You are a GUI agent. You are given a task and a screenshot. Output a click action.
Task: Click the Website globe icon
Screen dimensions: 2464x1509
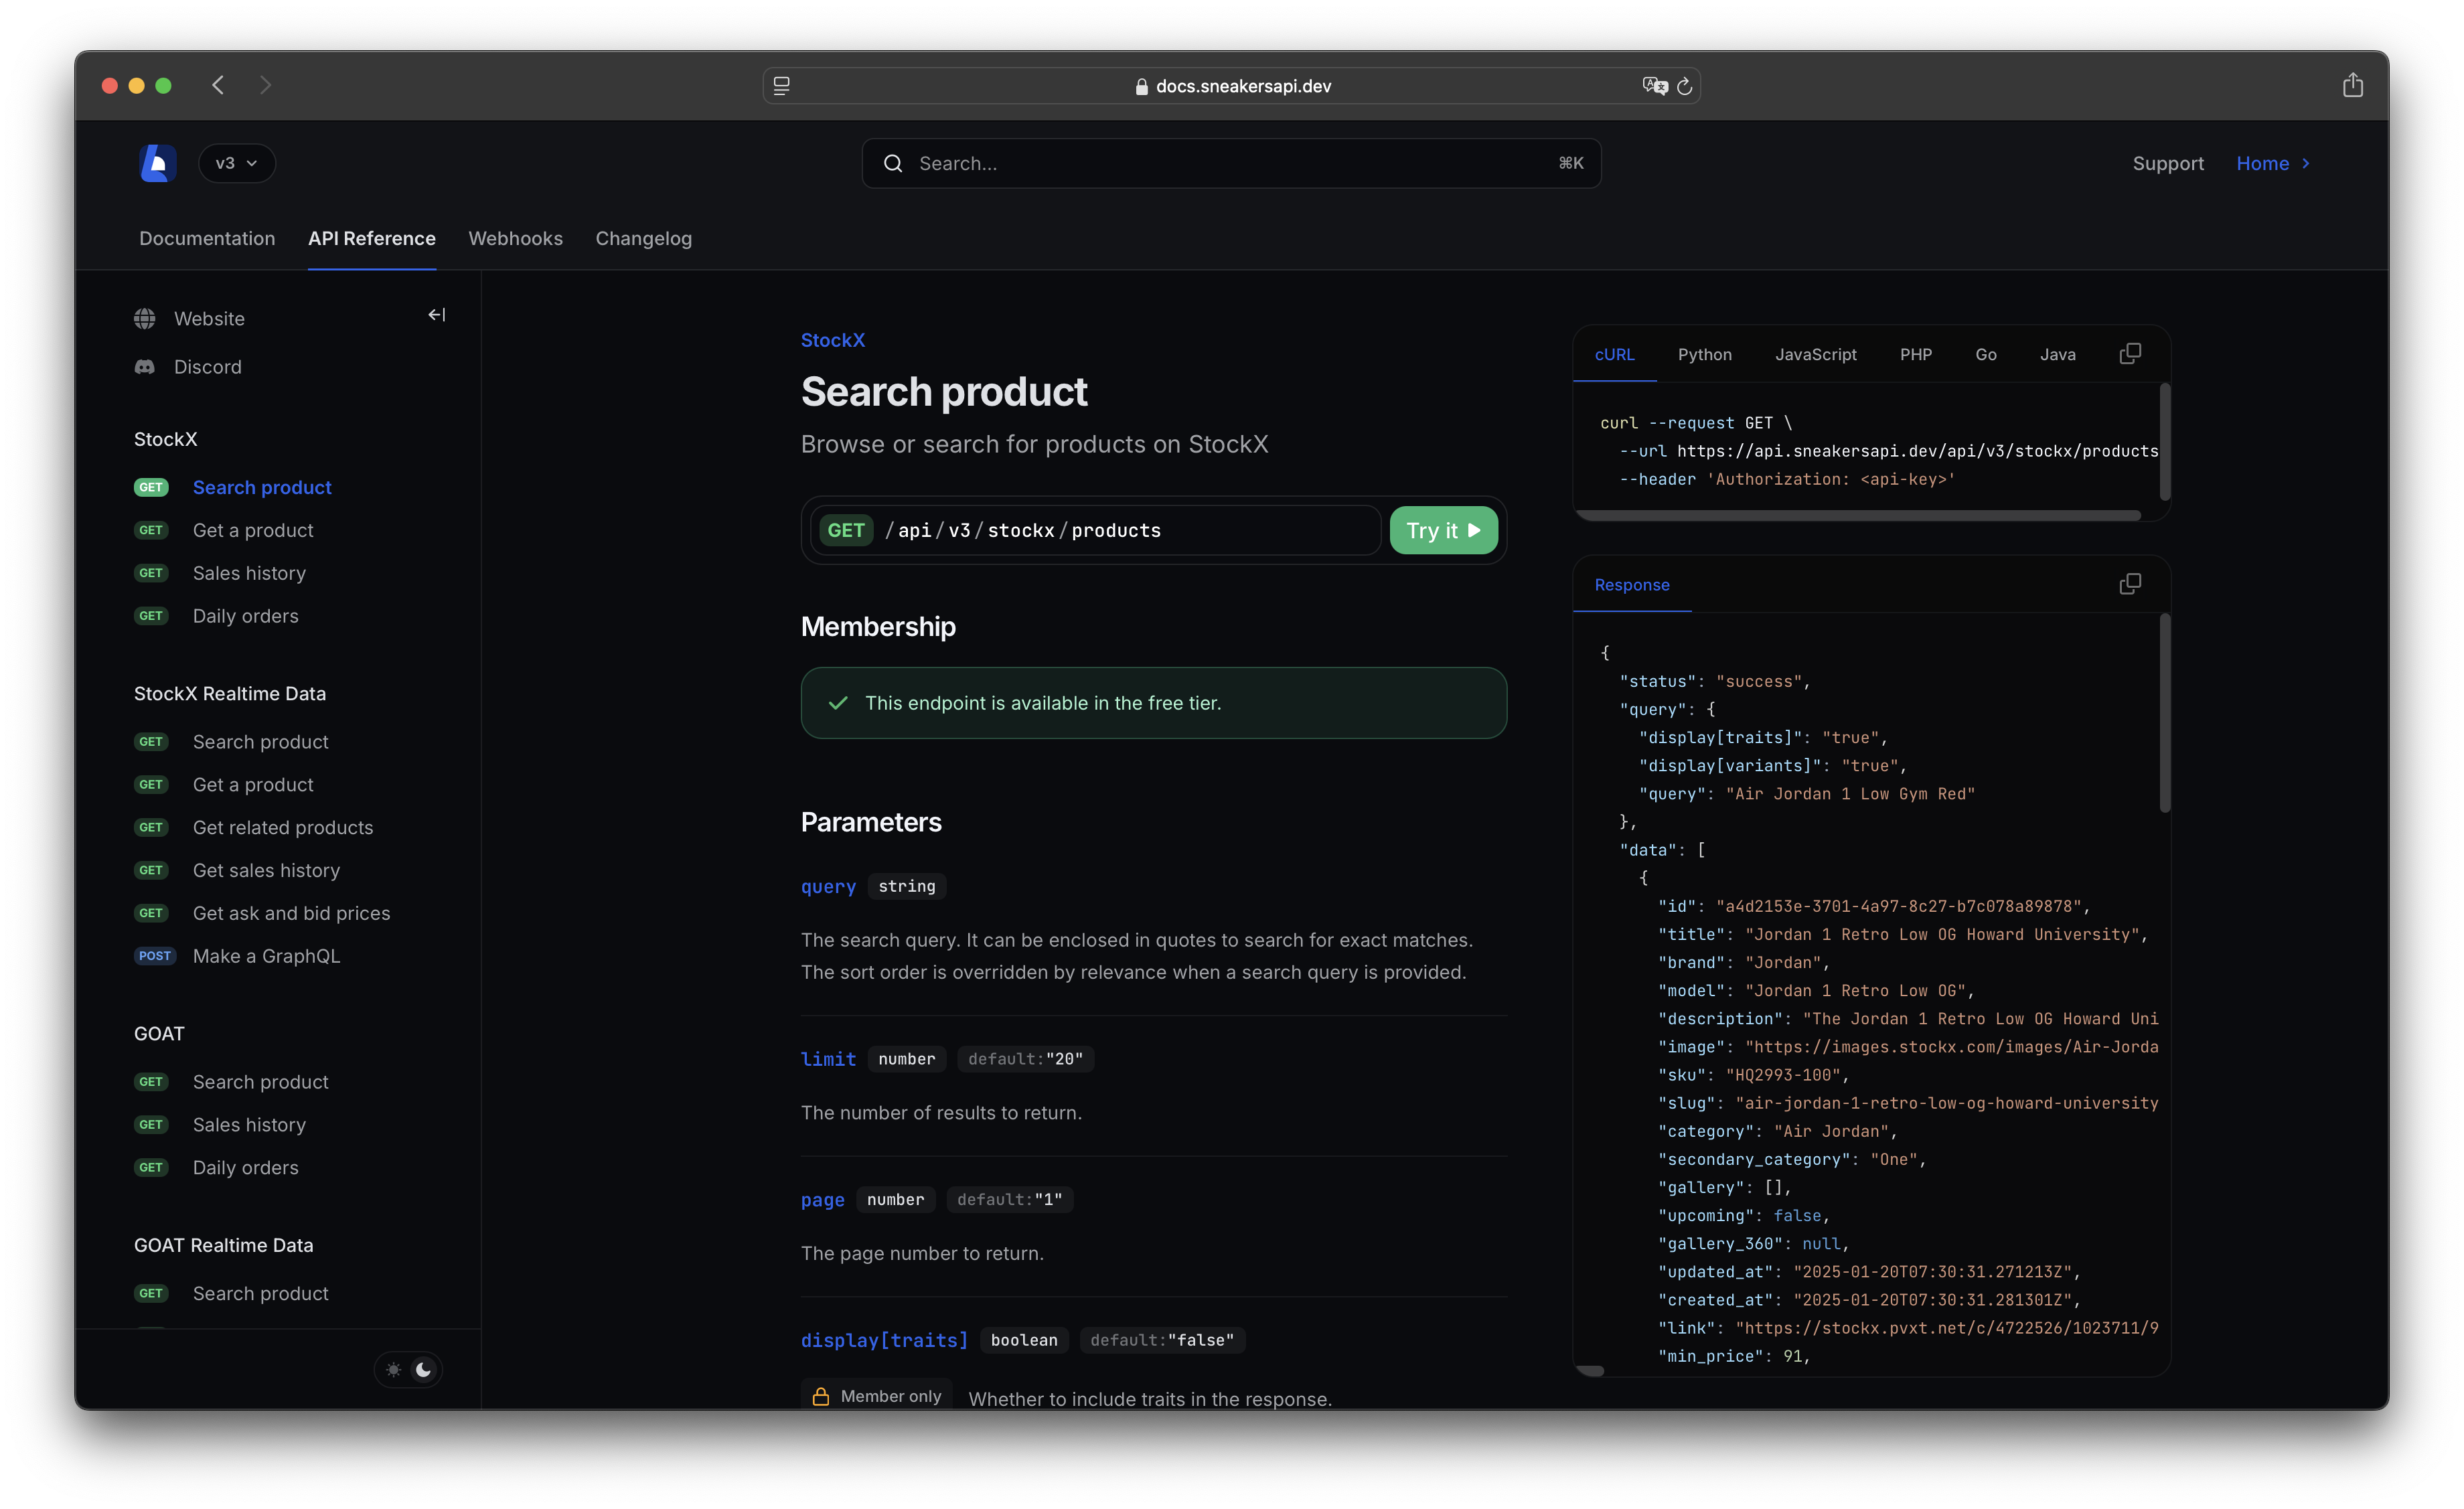[x=145, y=319]
